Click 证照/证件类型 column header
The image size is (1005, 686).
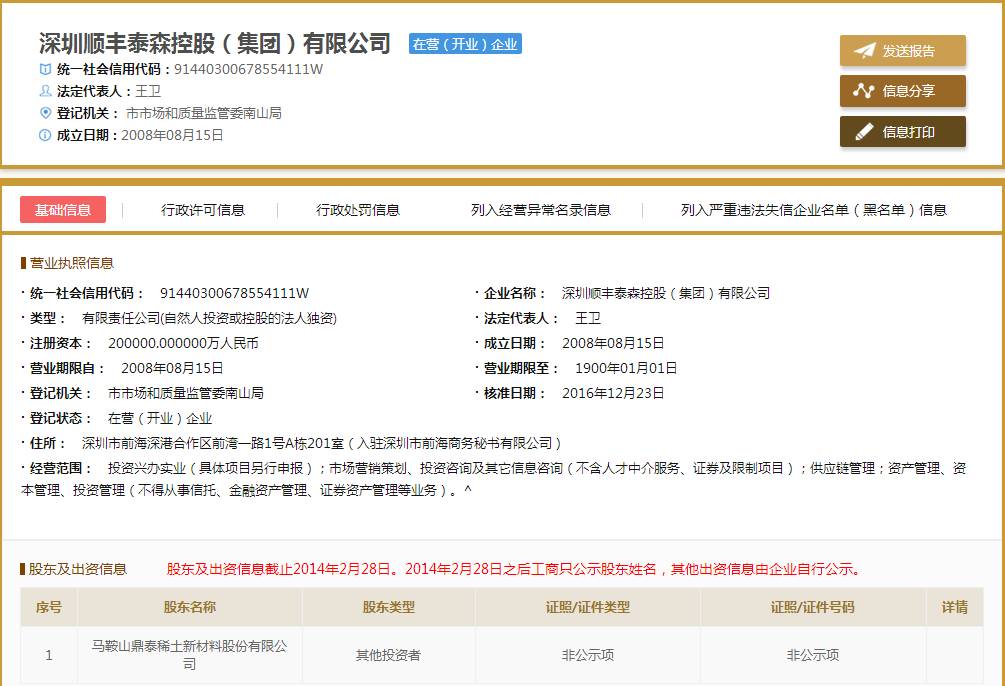[x=588, y=607]
